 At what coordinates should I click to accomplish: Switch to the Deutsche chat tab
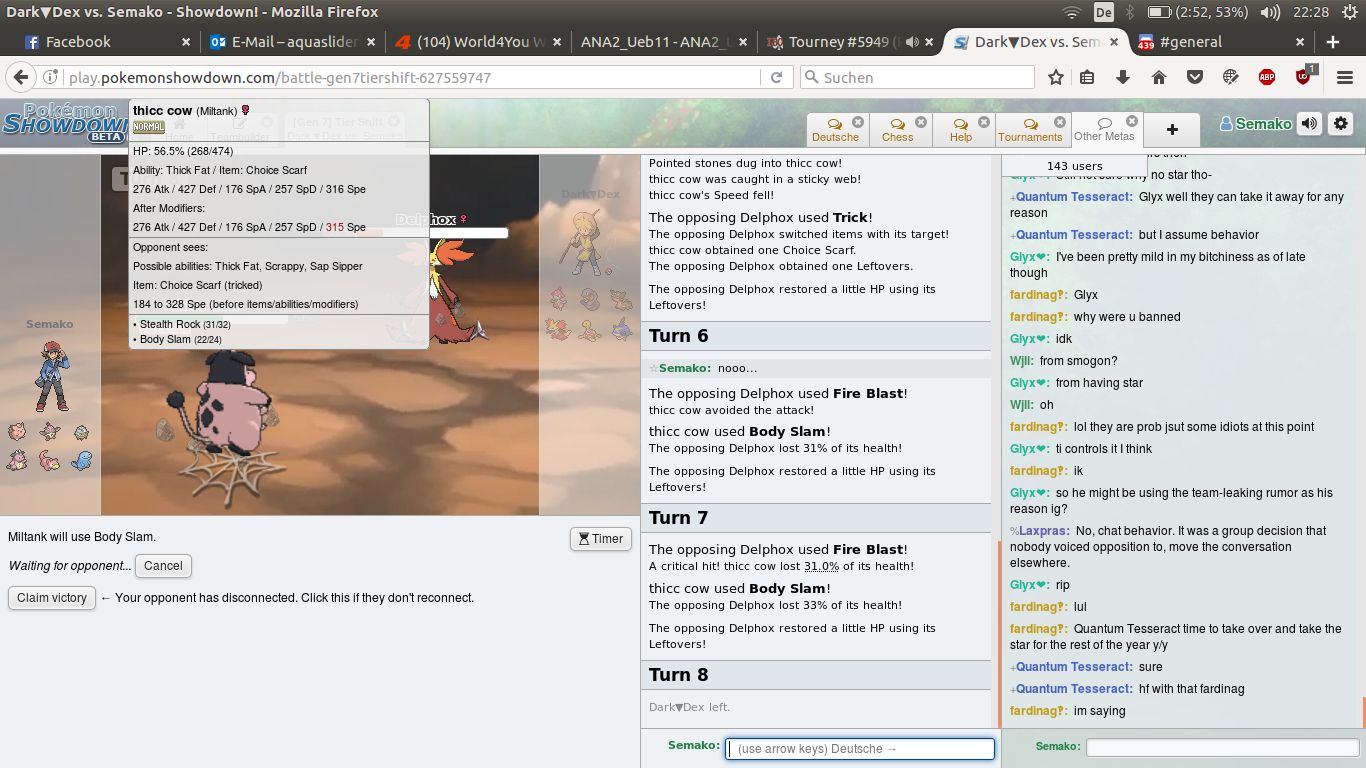[835, 130]
